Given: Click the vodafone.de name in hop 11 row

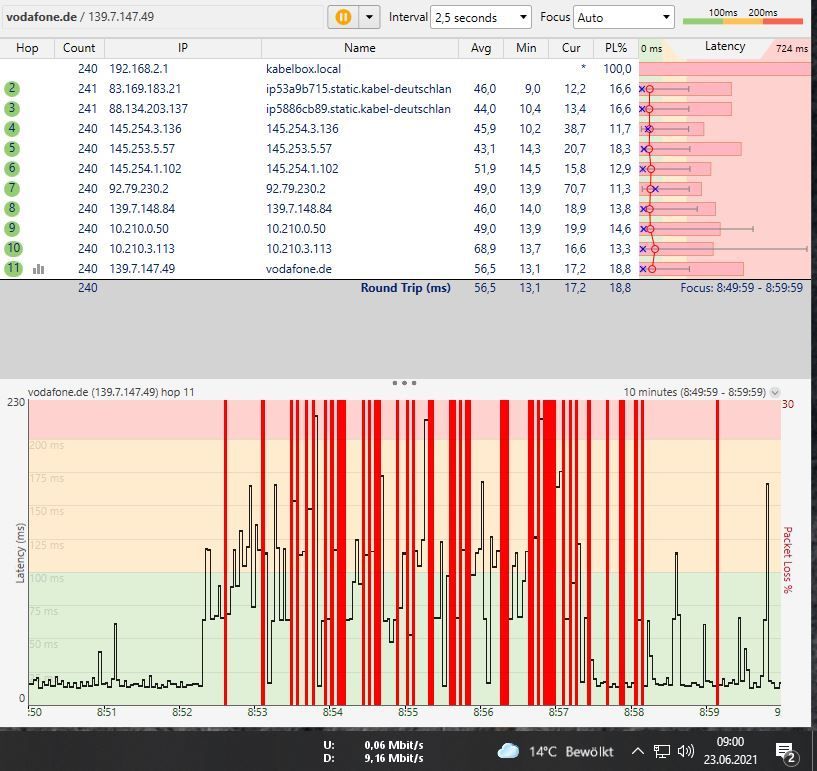Looking at the screenshot, I should tap(299, 269).
